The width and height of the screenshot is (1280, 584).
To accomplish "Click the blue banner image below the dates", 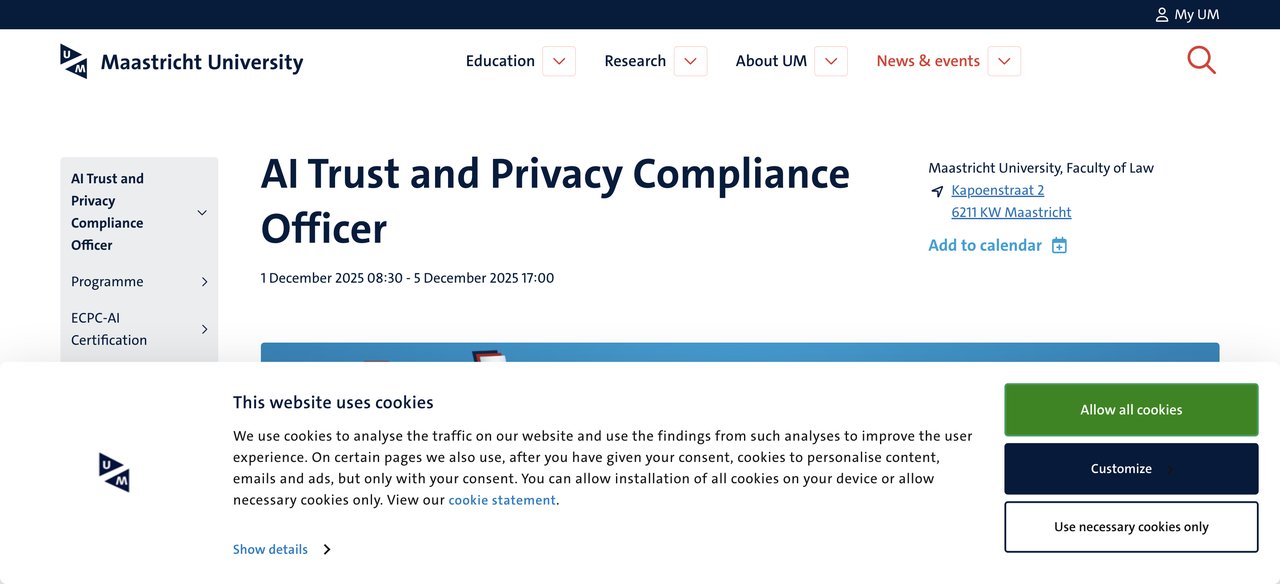I will click(740, 353).
